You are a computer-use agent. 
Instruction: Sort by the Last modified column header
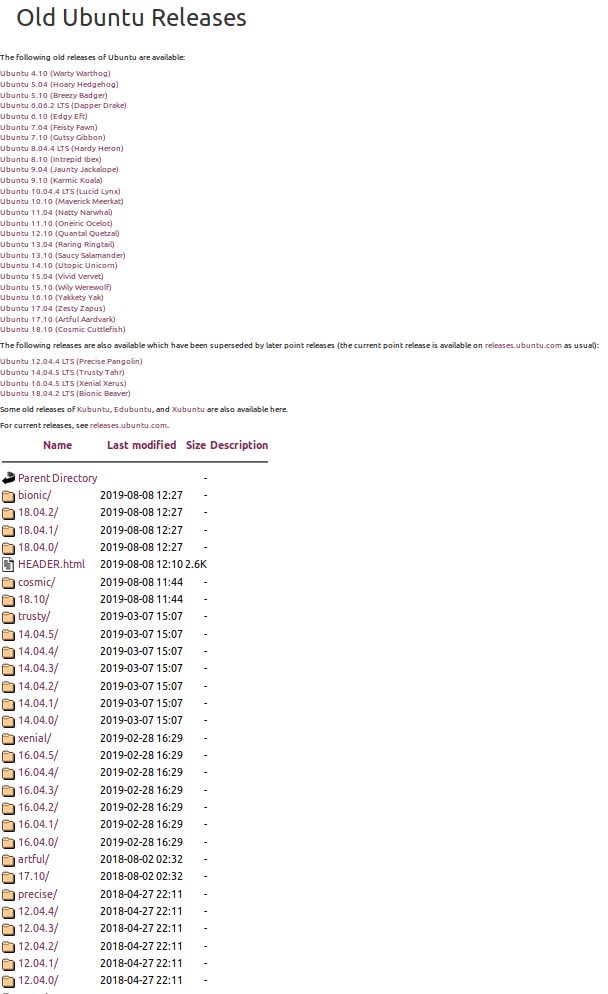141,445
